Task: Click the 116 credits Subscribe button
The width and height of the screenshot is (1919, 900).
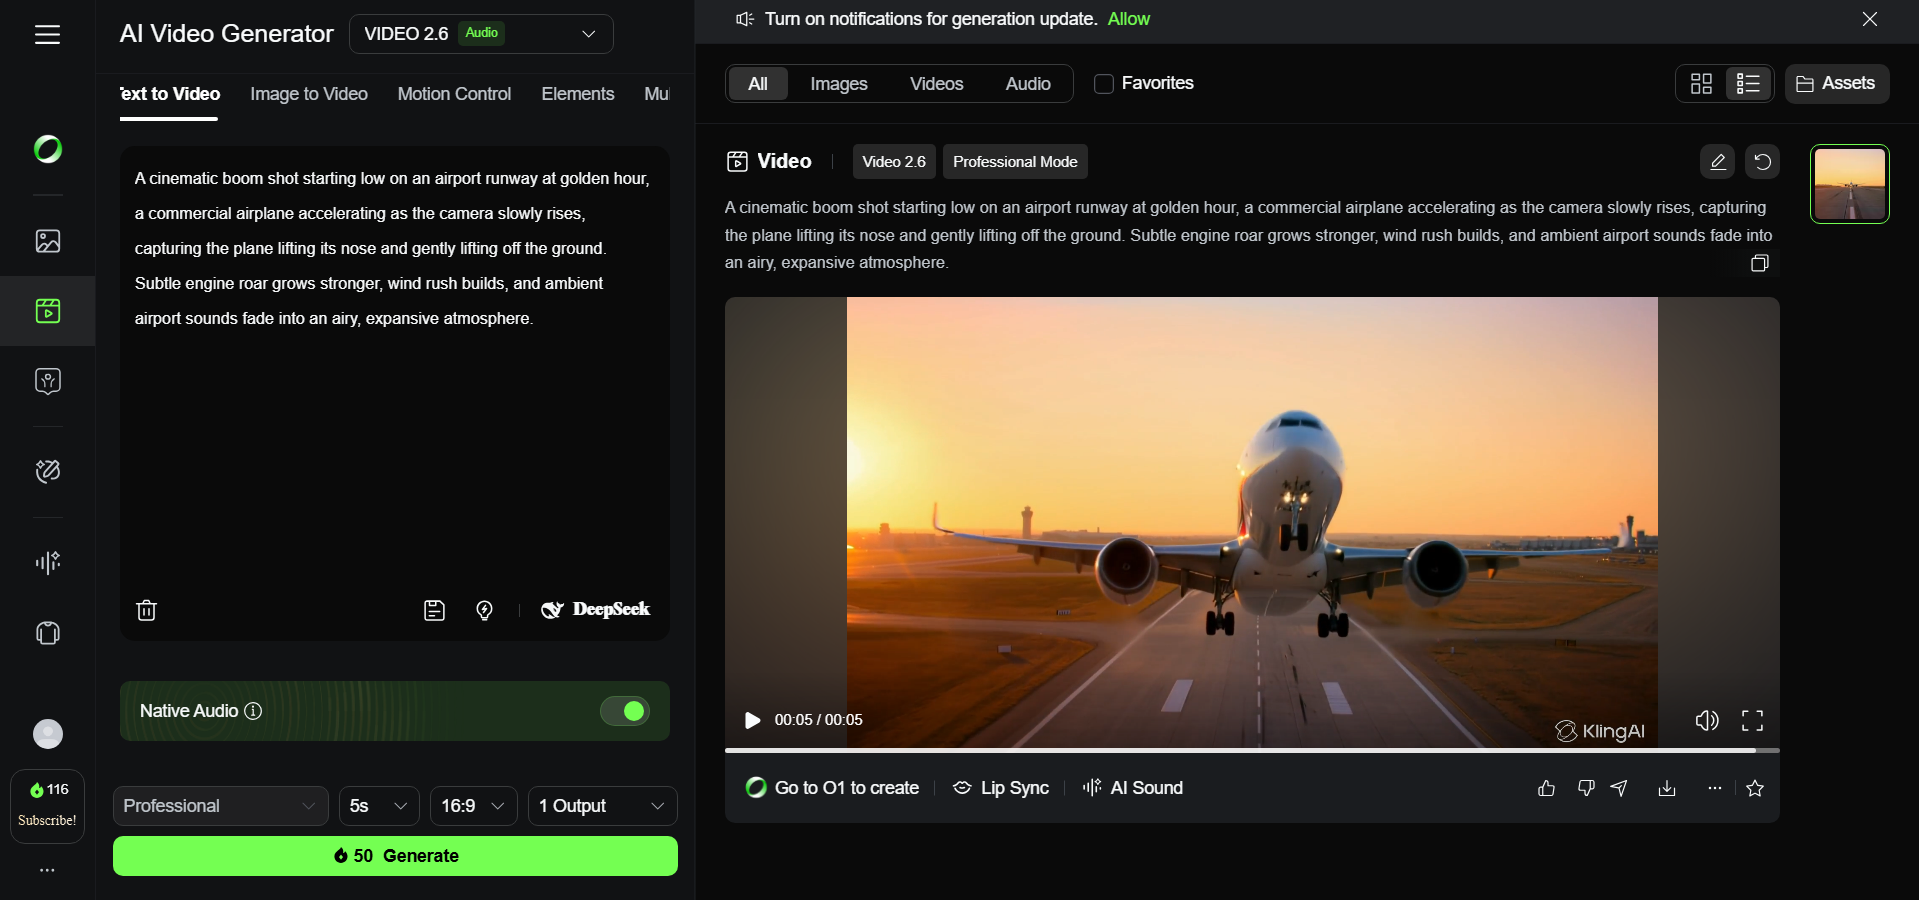Action: click(x=47, y=806)
